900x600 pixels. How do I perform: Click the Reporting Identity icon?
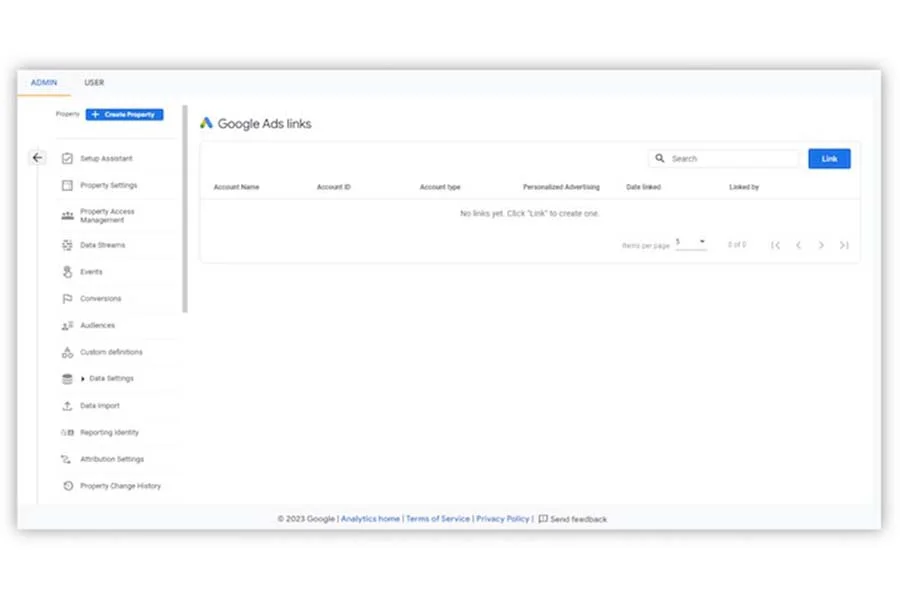pos(67,432)
